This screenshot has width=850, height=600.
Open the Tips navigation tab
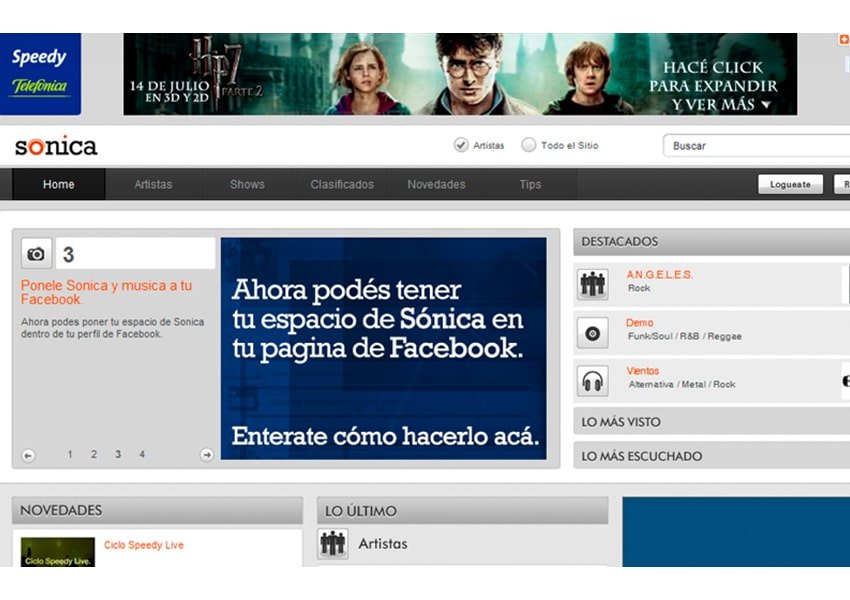530,184
